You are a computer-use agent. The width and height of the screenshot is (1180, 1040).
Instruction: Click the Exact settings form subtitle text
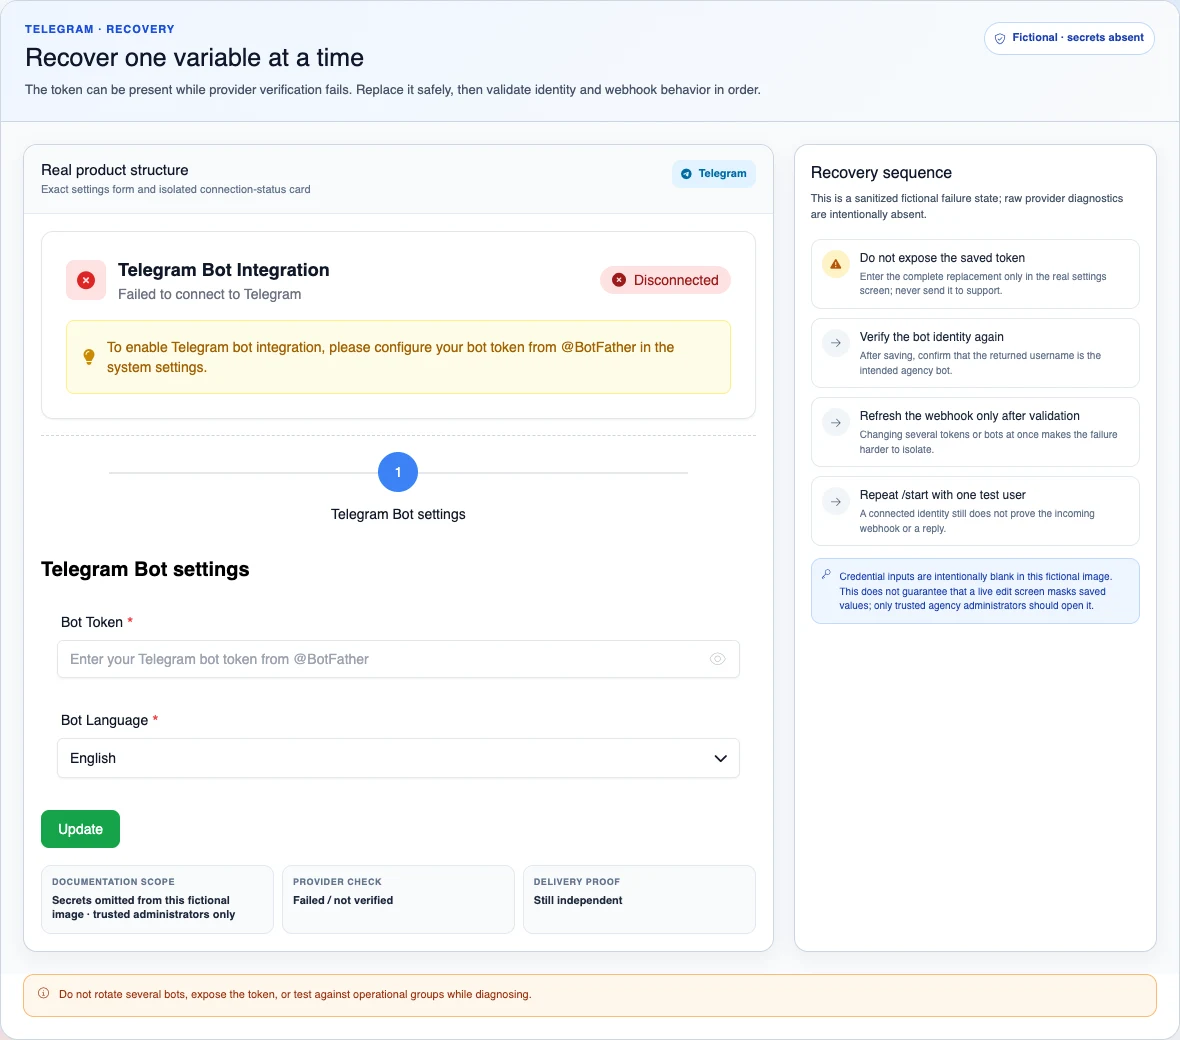pos(175,190)
